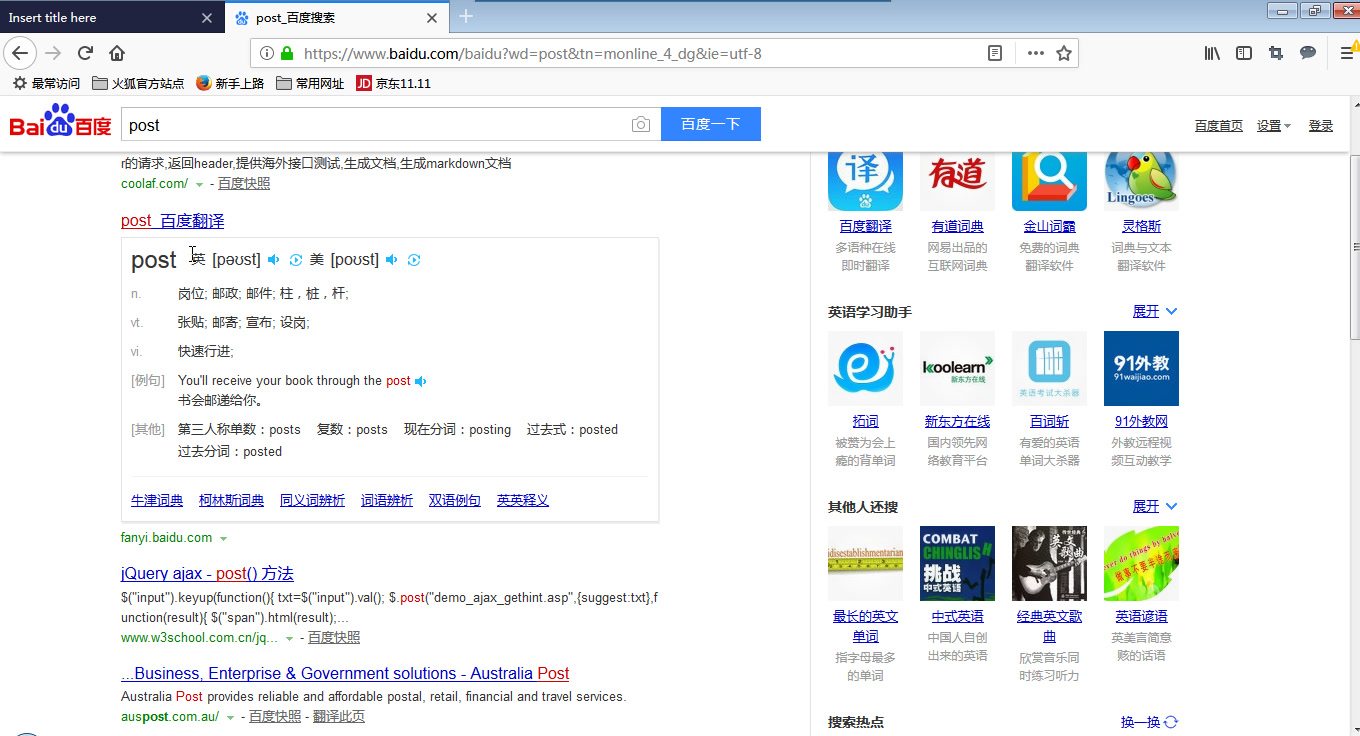The height and width of the screenshot is (736, 1360).
Task: Open the browser home page icon
Action: 117,53
